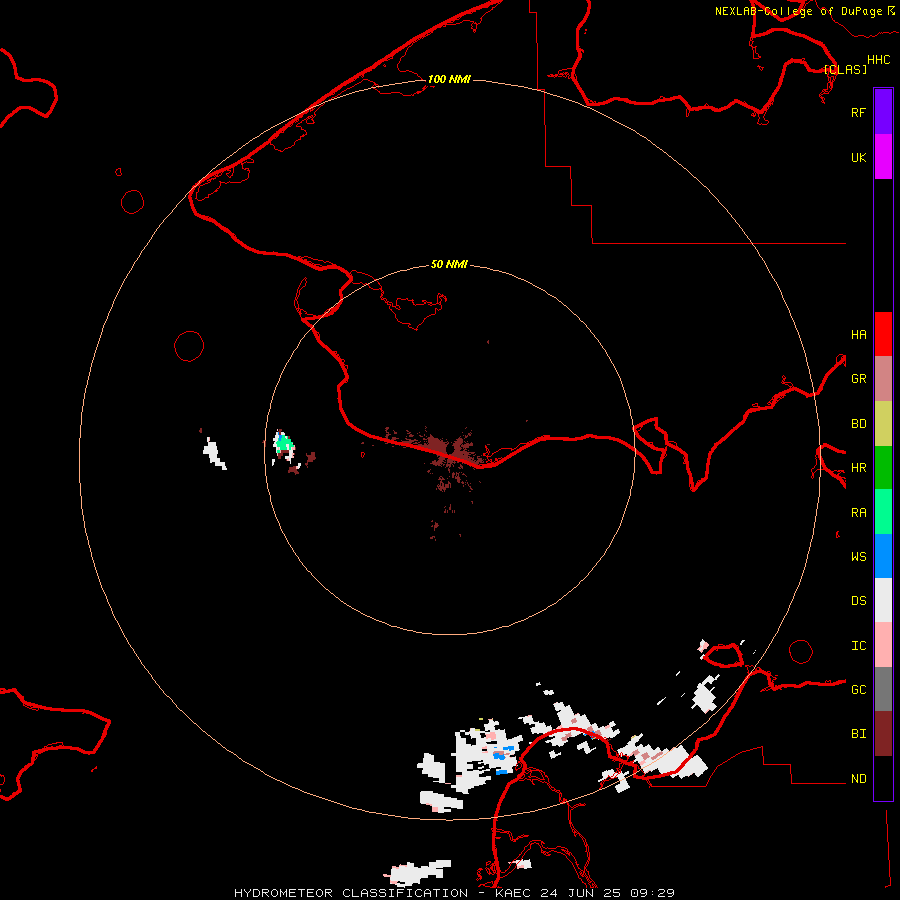The height and width of the screenshot is (900, 900).
Task: Click the RA light green legend block
Action: click(883, 512)
